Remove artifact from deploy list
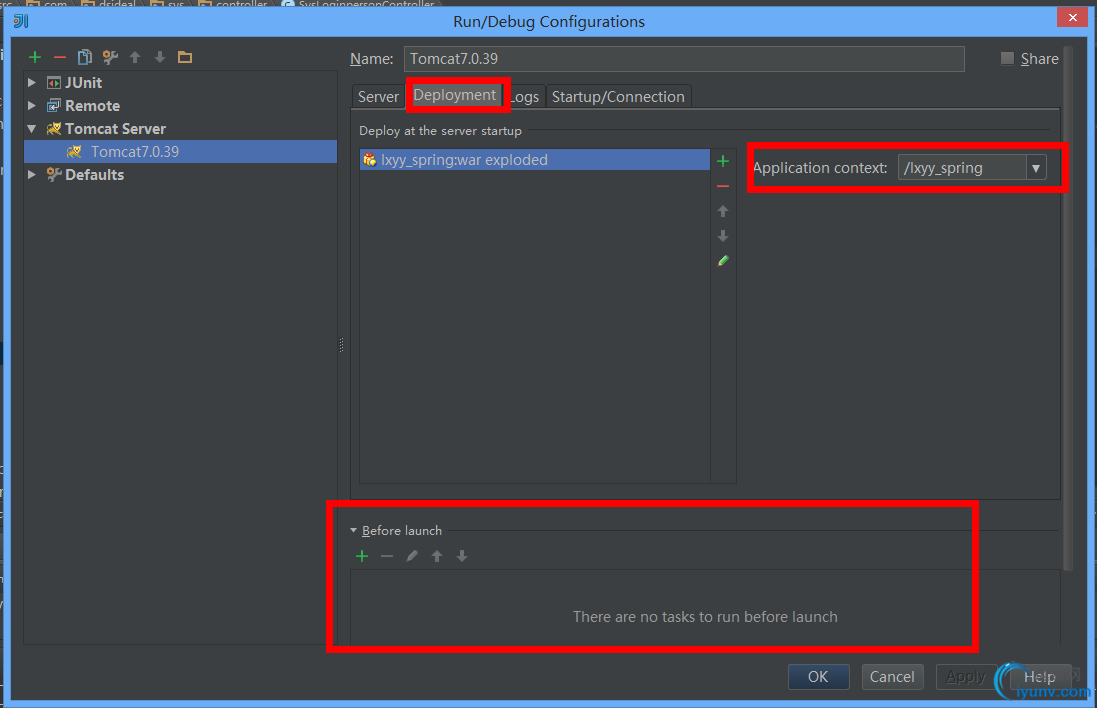The width and height of the screenshot is (1097, 708). 723,186
